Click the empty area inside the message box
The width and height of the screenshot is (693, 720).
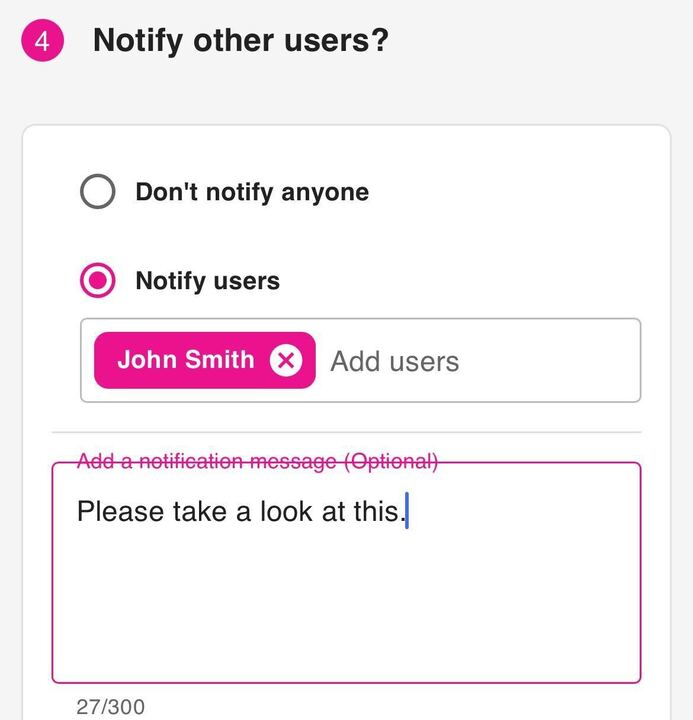(x=345, y=610)
